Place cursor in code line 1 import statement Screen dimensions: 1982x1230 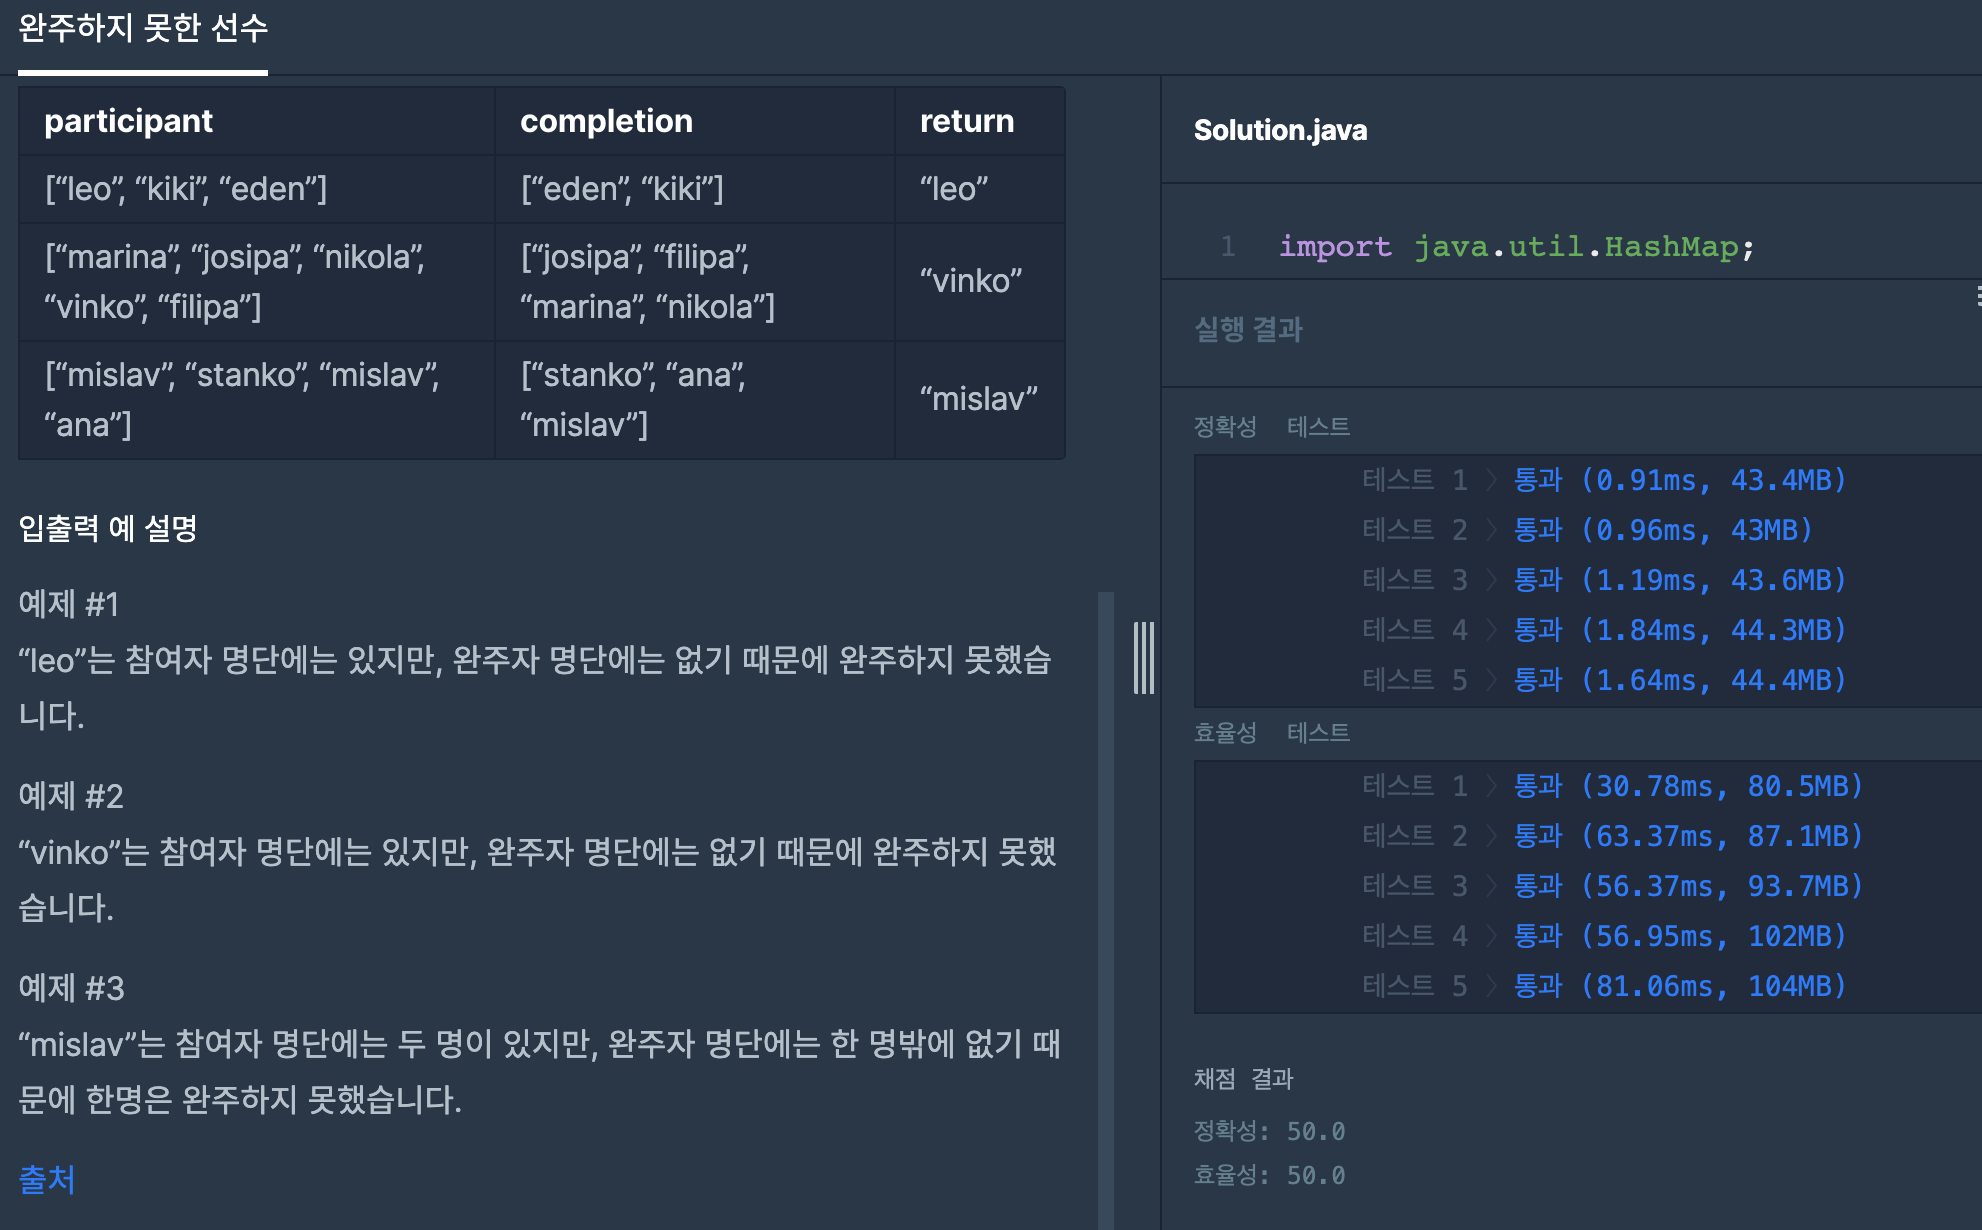pos(1515,247)
